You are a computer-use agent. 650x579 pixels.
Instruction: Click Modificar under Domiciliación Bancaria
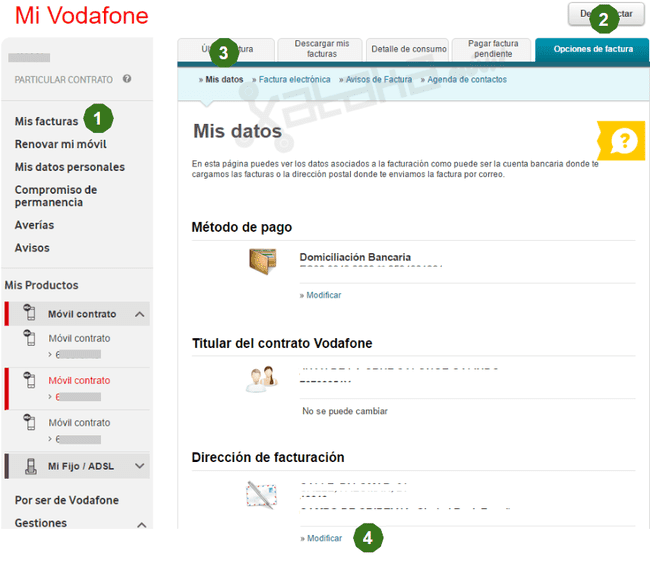323,295
